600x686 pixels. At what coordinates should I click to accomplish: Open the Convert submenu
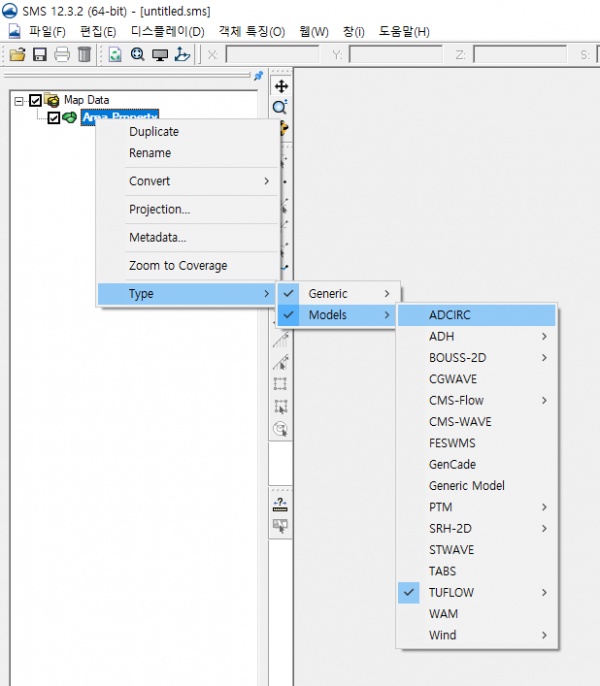tap(189, 181)
